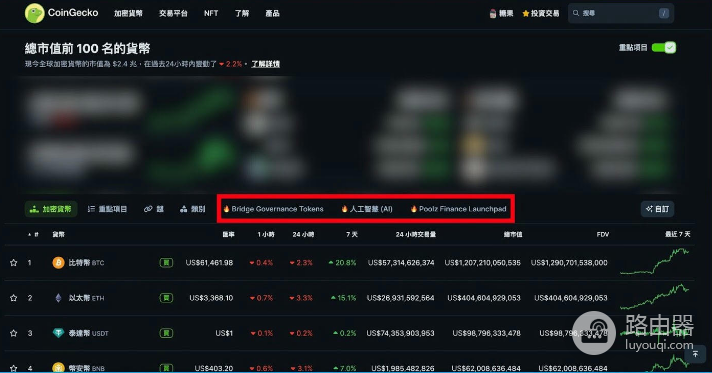Select the 加密貨幣 tab
This screenshot has width=712, height=373.
(x=50, y=209)
